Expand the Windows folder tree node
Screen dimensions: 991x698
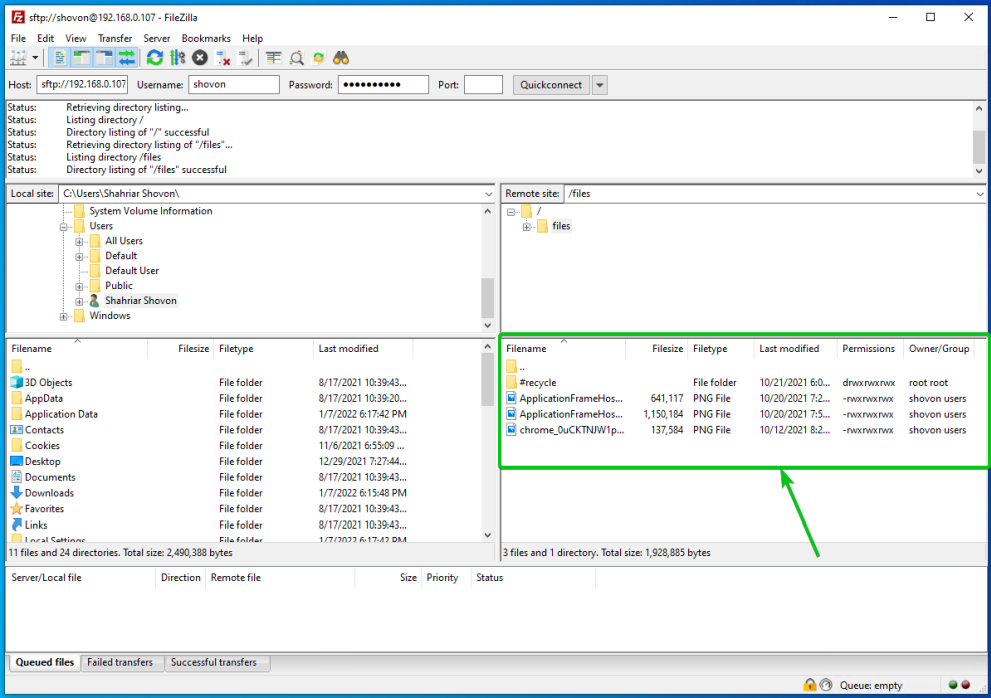tap(64, 316)
